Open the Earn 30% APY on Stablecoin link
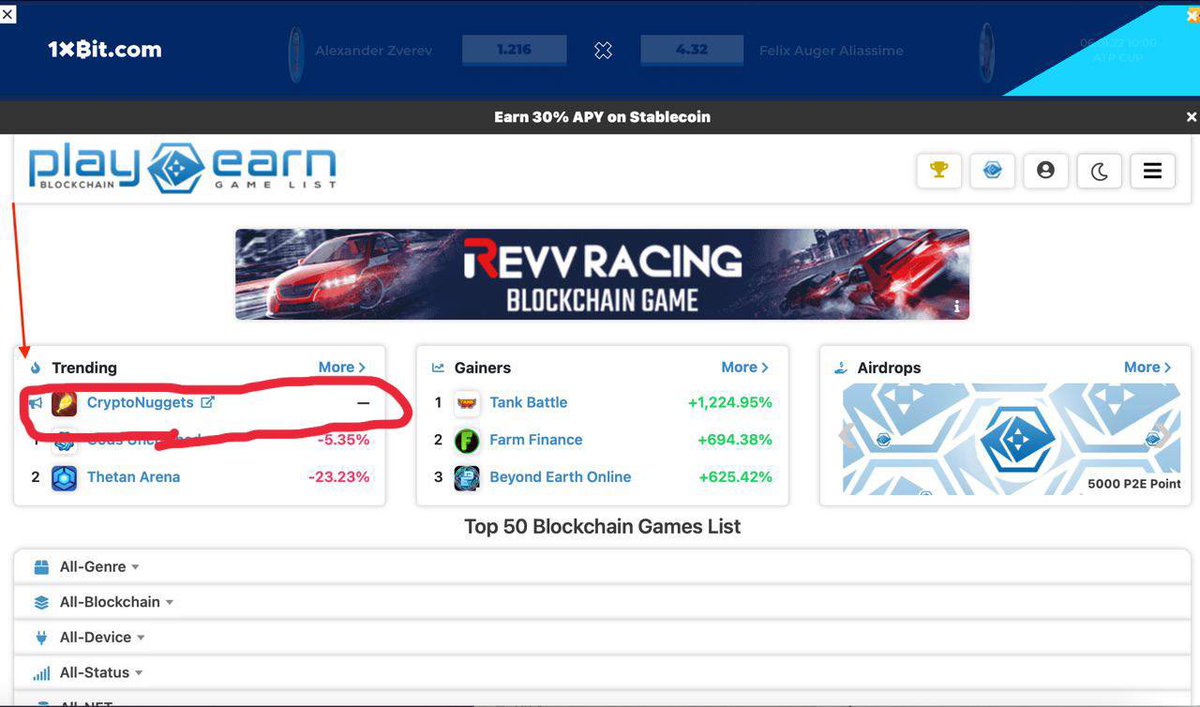 (602, 117)
